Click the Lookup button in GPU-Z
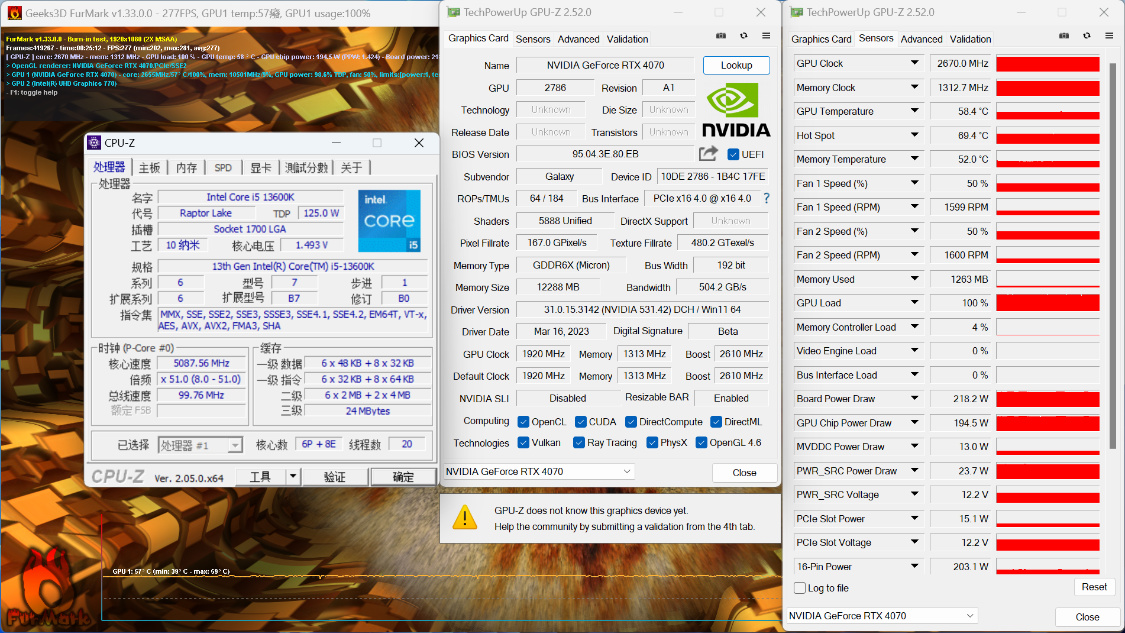 tap(736, 65)
